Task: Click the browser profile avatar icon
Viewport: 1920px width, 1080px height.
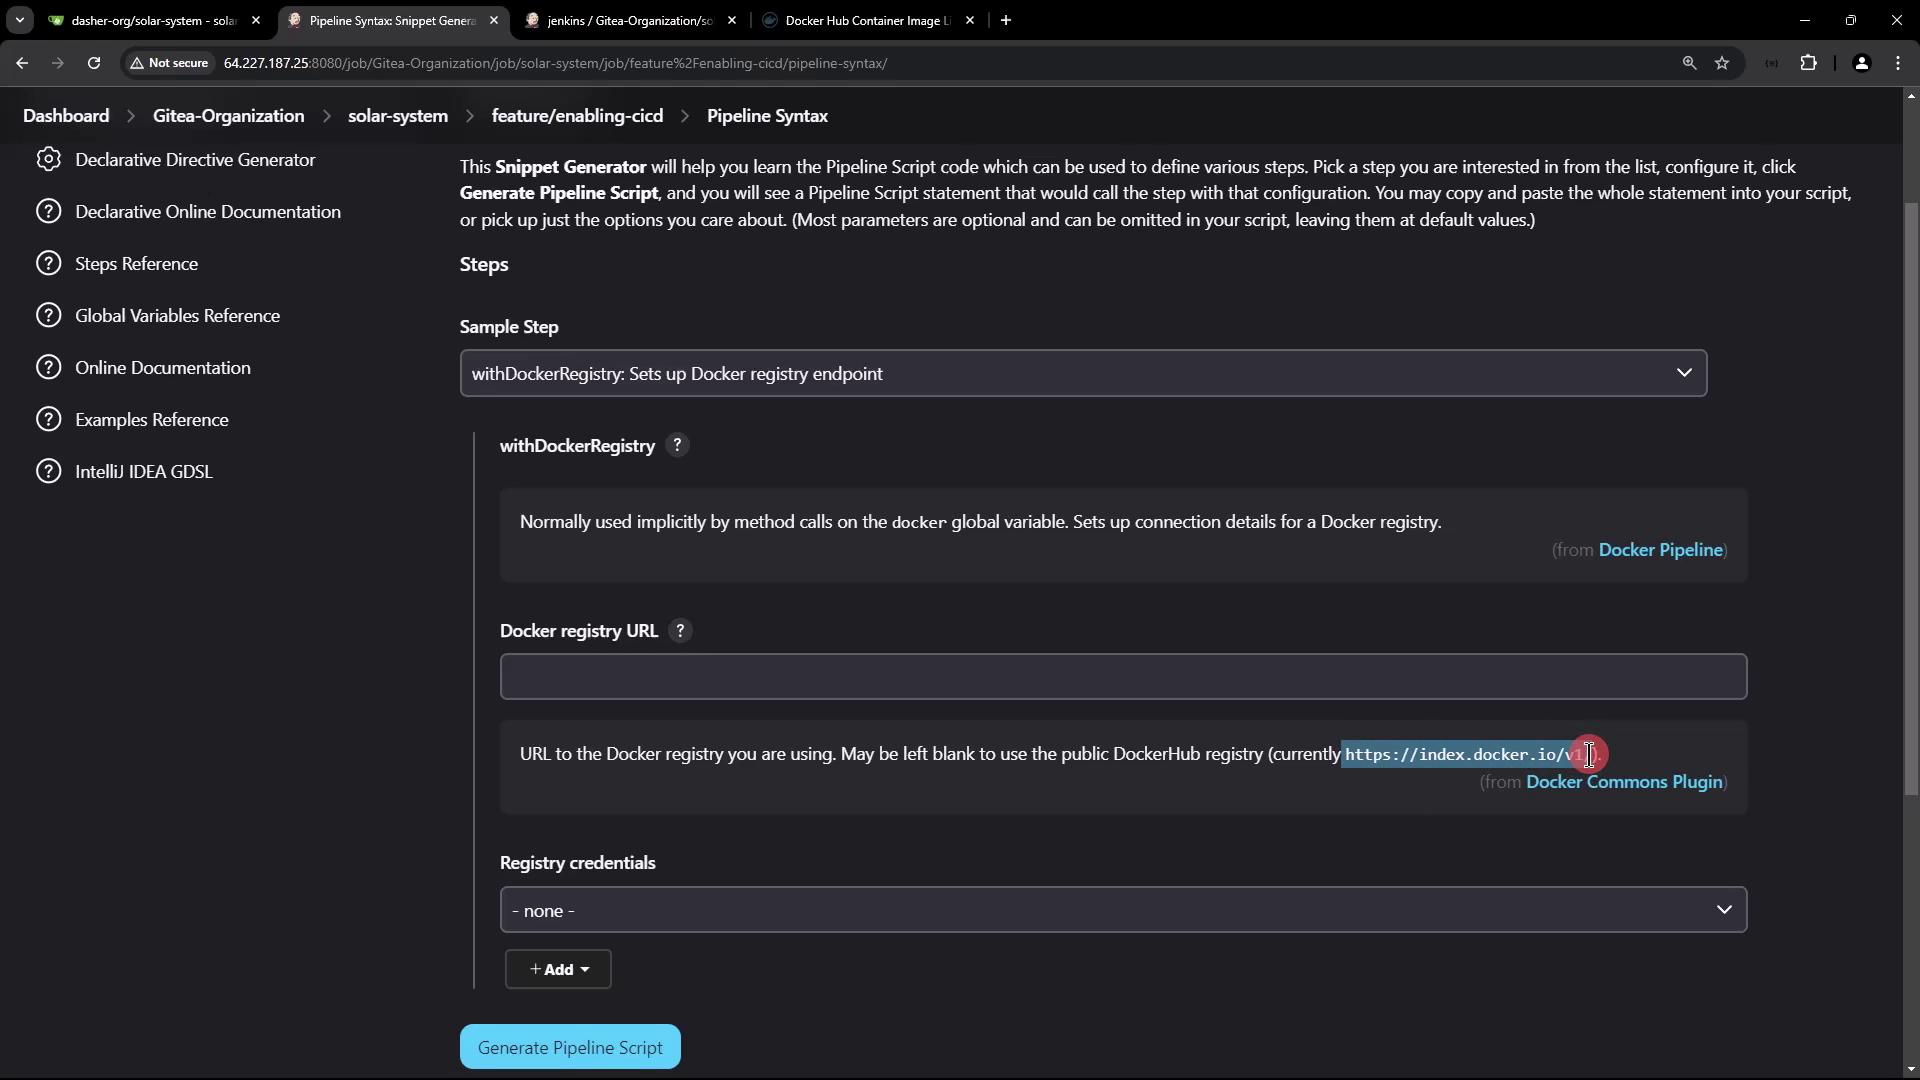Action: (1861, 63)
